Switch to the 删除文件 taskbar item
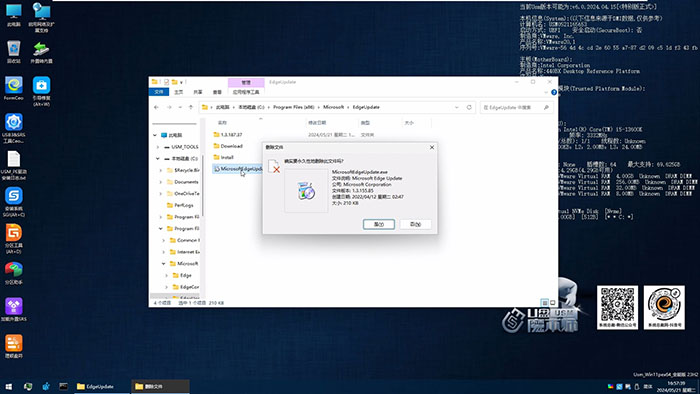This screenshot has width=700, height=394. (160, 386)
